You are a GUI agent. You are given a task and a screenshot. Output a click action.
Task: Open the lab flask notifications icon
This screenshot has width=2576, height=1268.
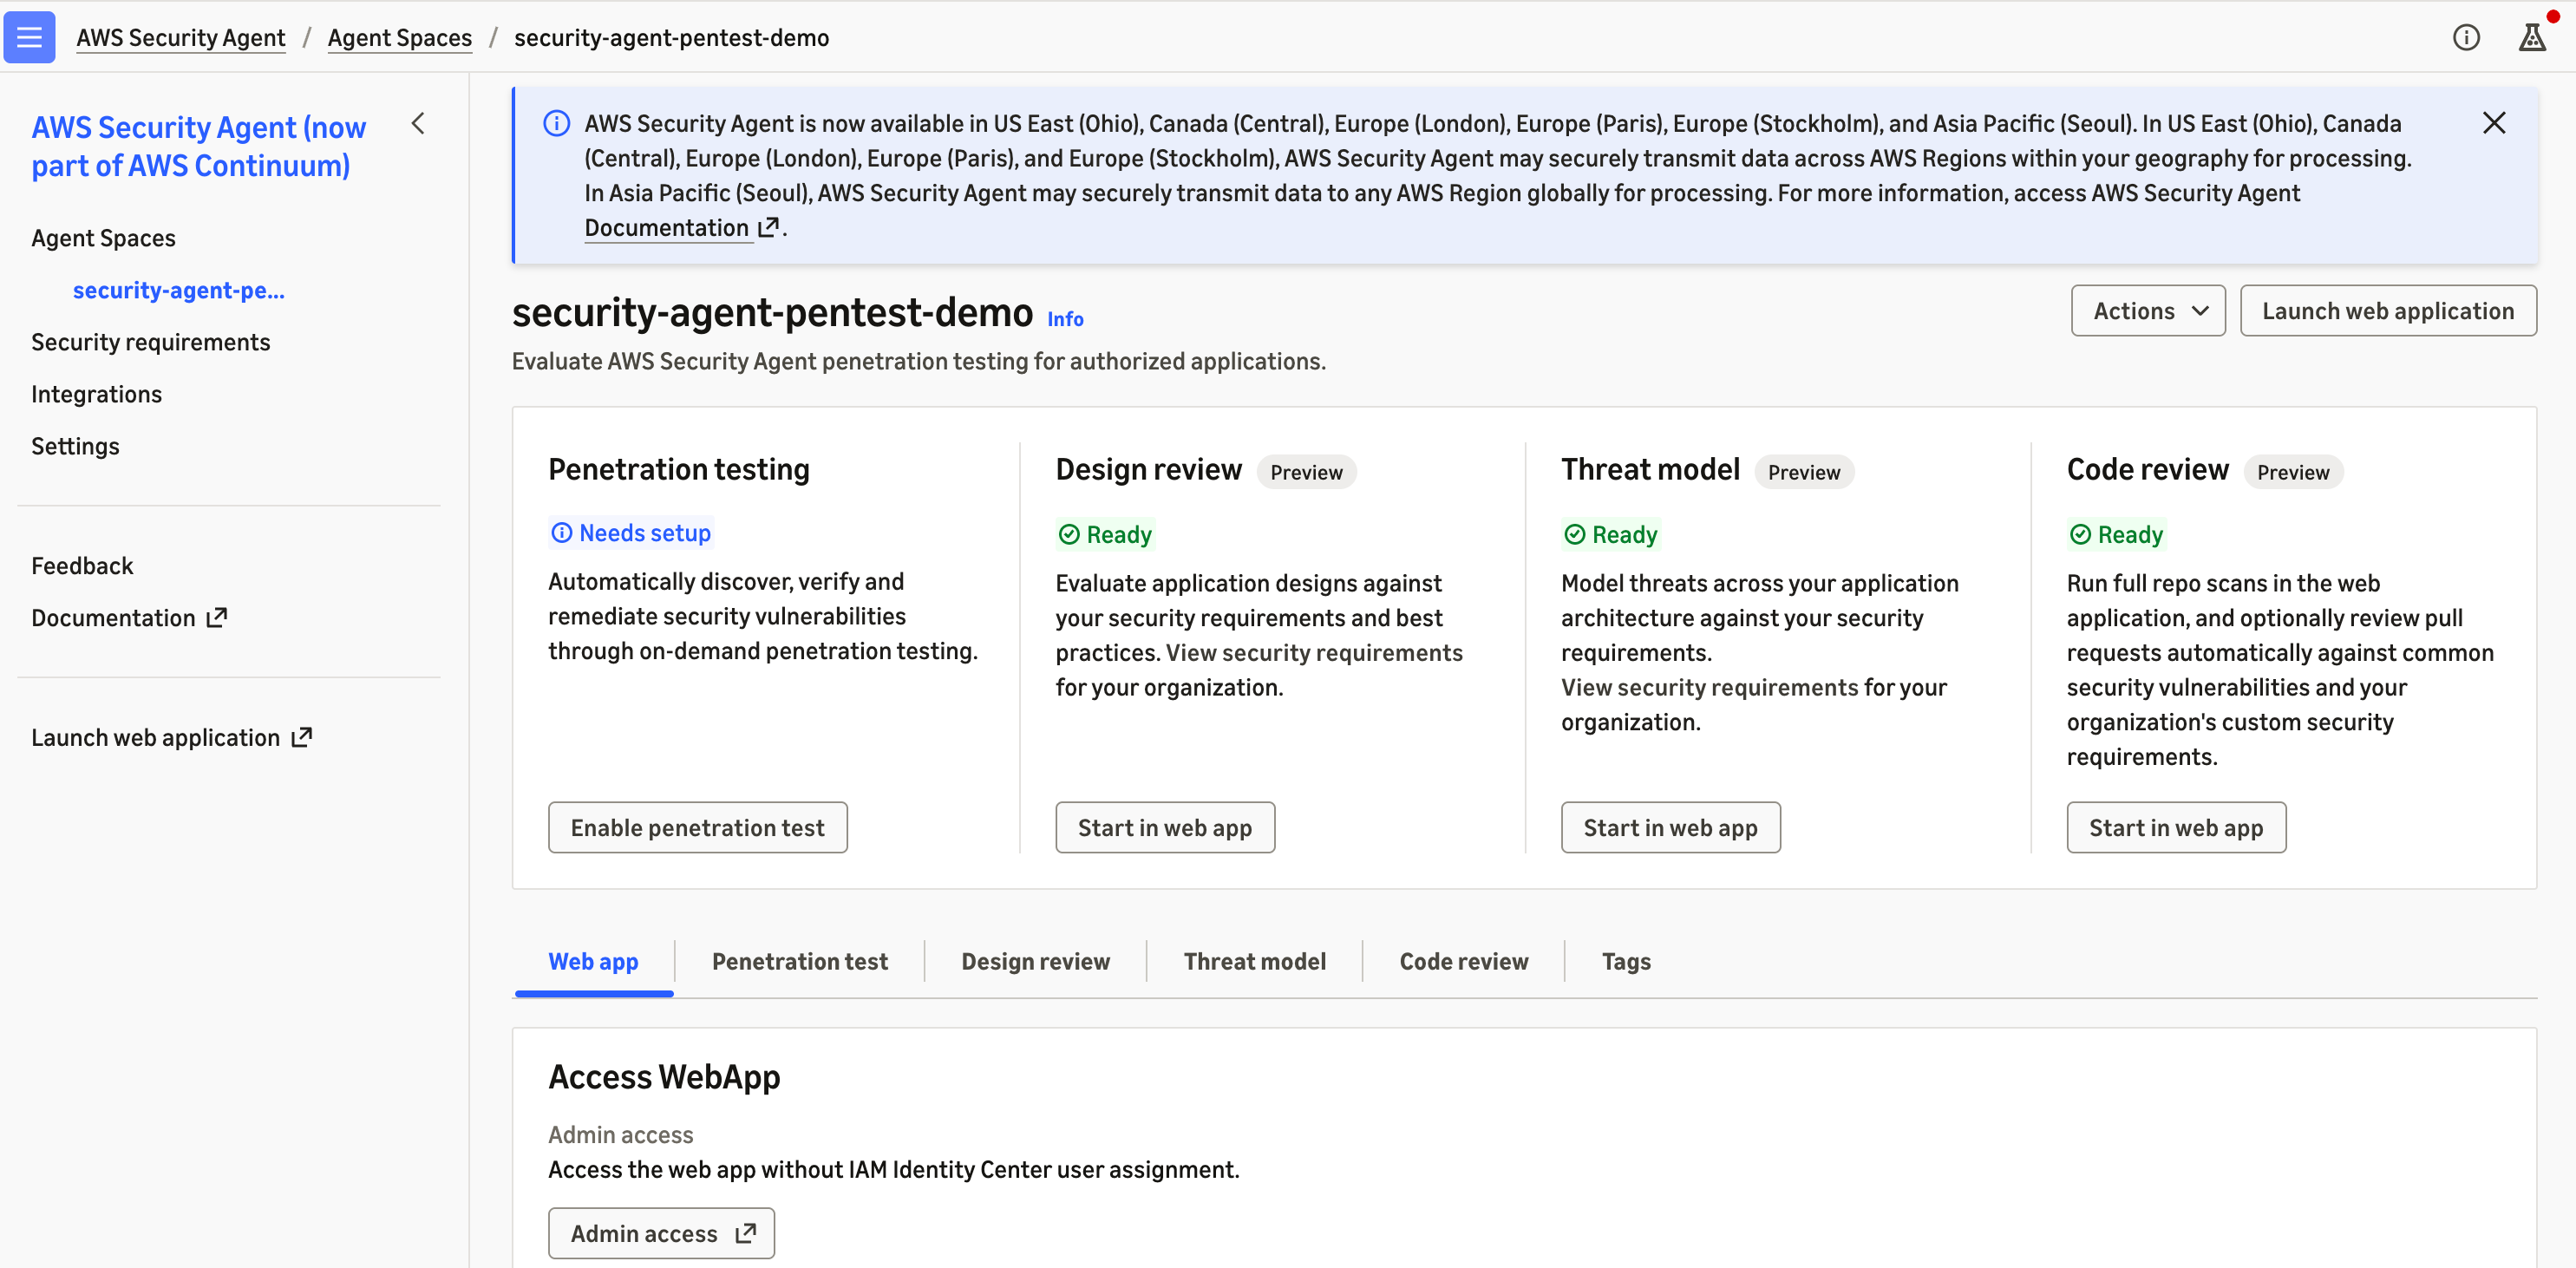pyautogui.click(x=2532, y=37)
